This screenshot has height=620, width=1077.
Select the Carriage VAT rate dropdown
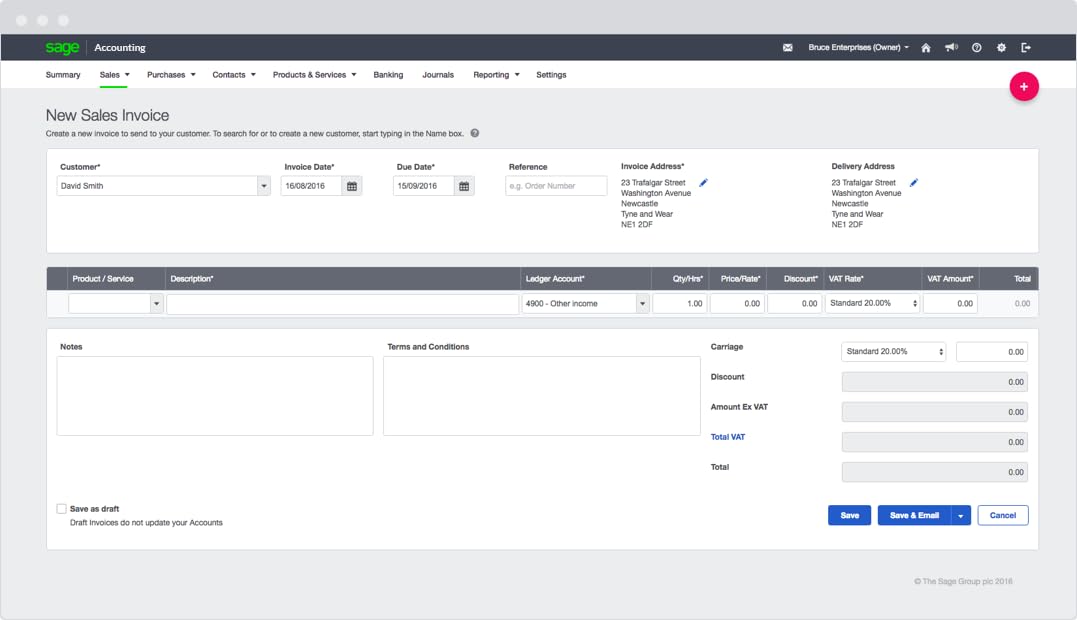click(893, 352)
